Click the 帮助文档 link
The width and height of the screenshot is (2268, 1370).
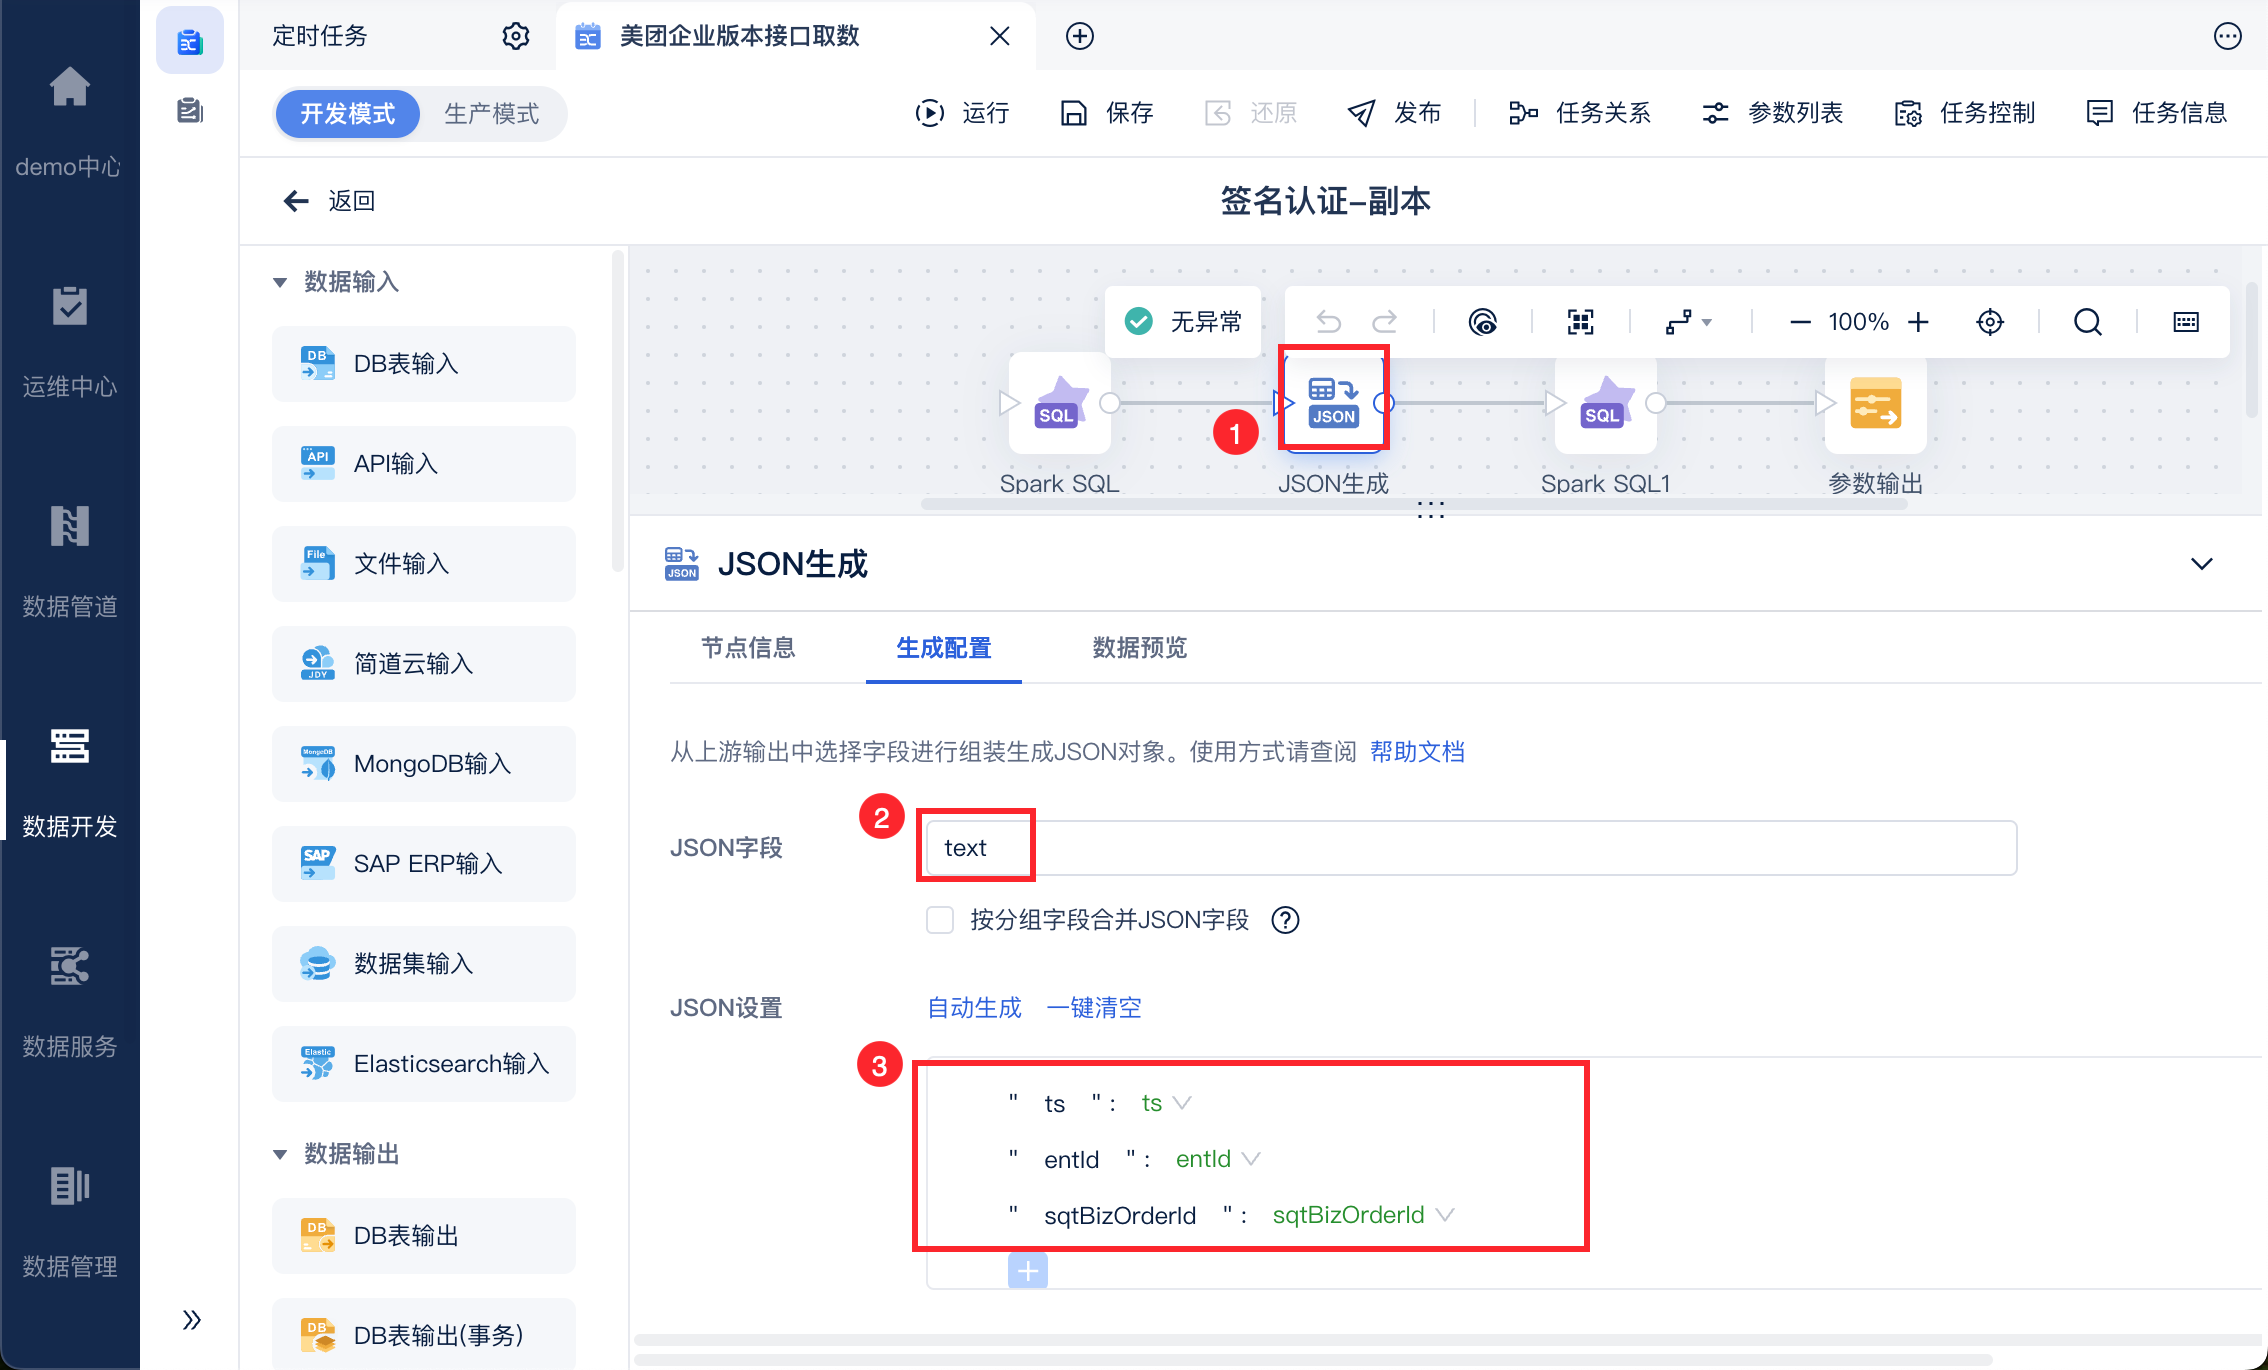1417,752
